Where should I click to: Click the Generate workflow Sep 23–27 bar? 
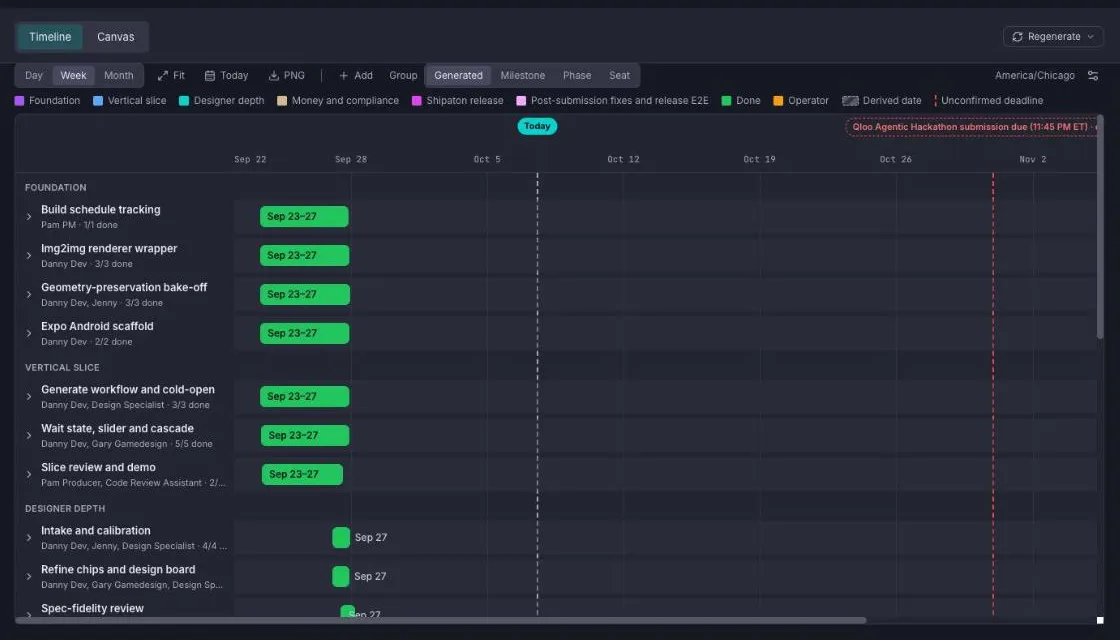(x=304, y=396)
